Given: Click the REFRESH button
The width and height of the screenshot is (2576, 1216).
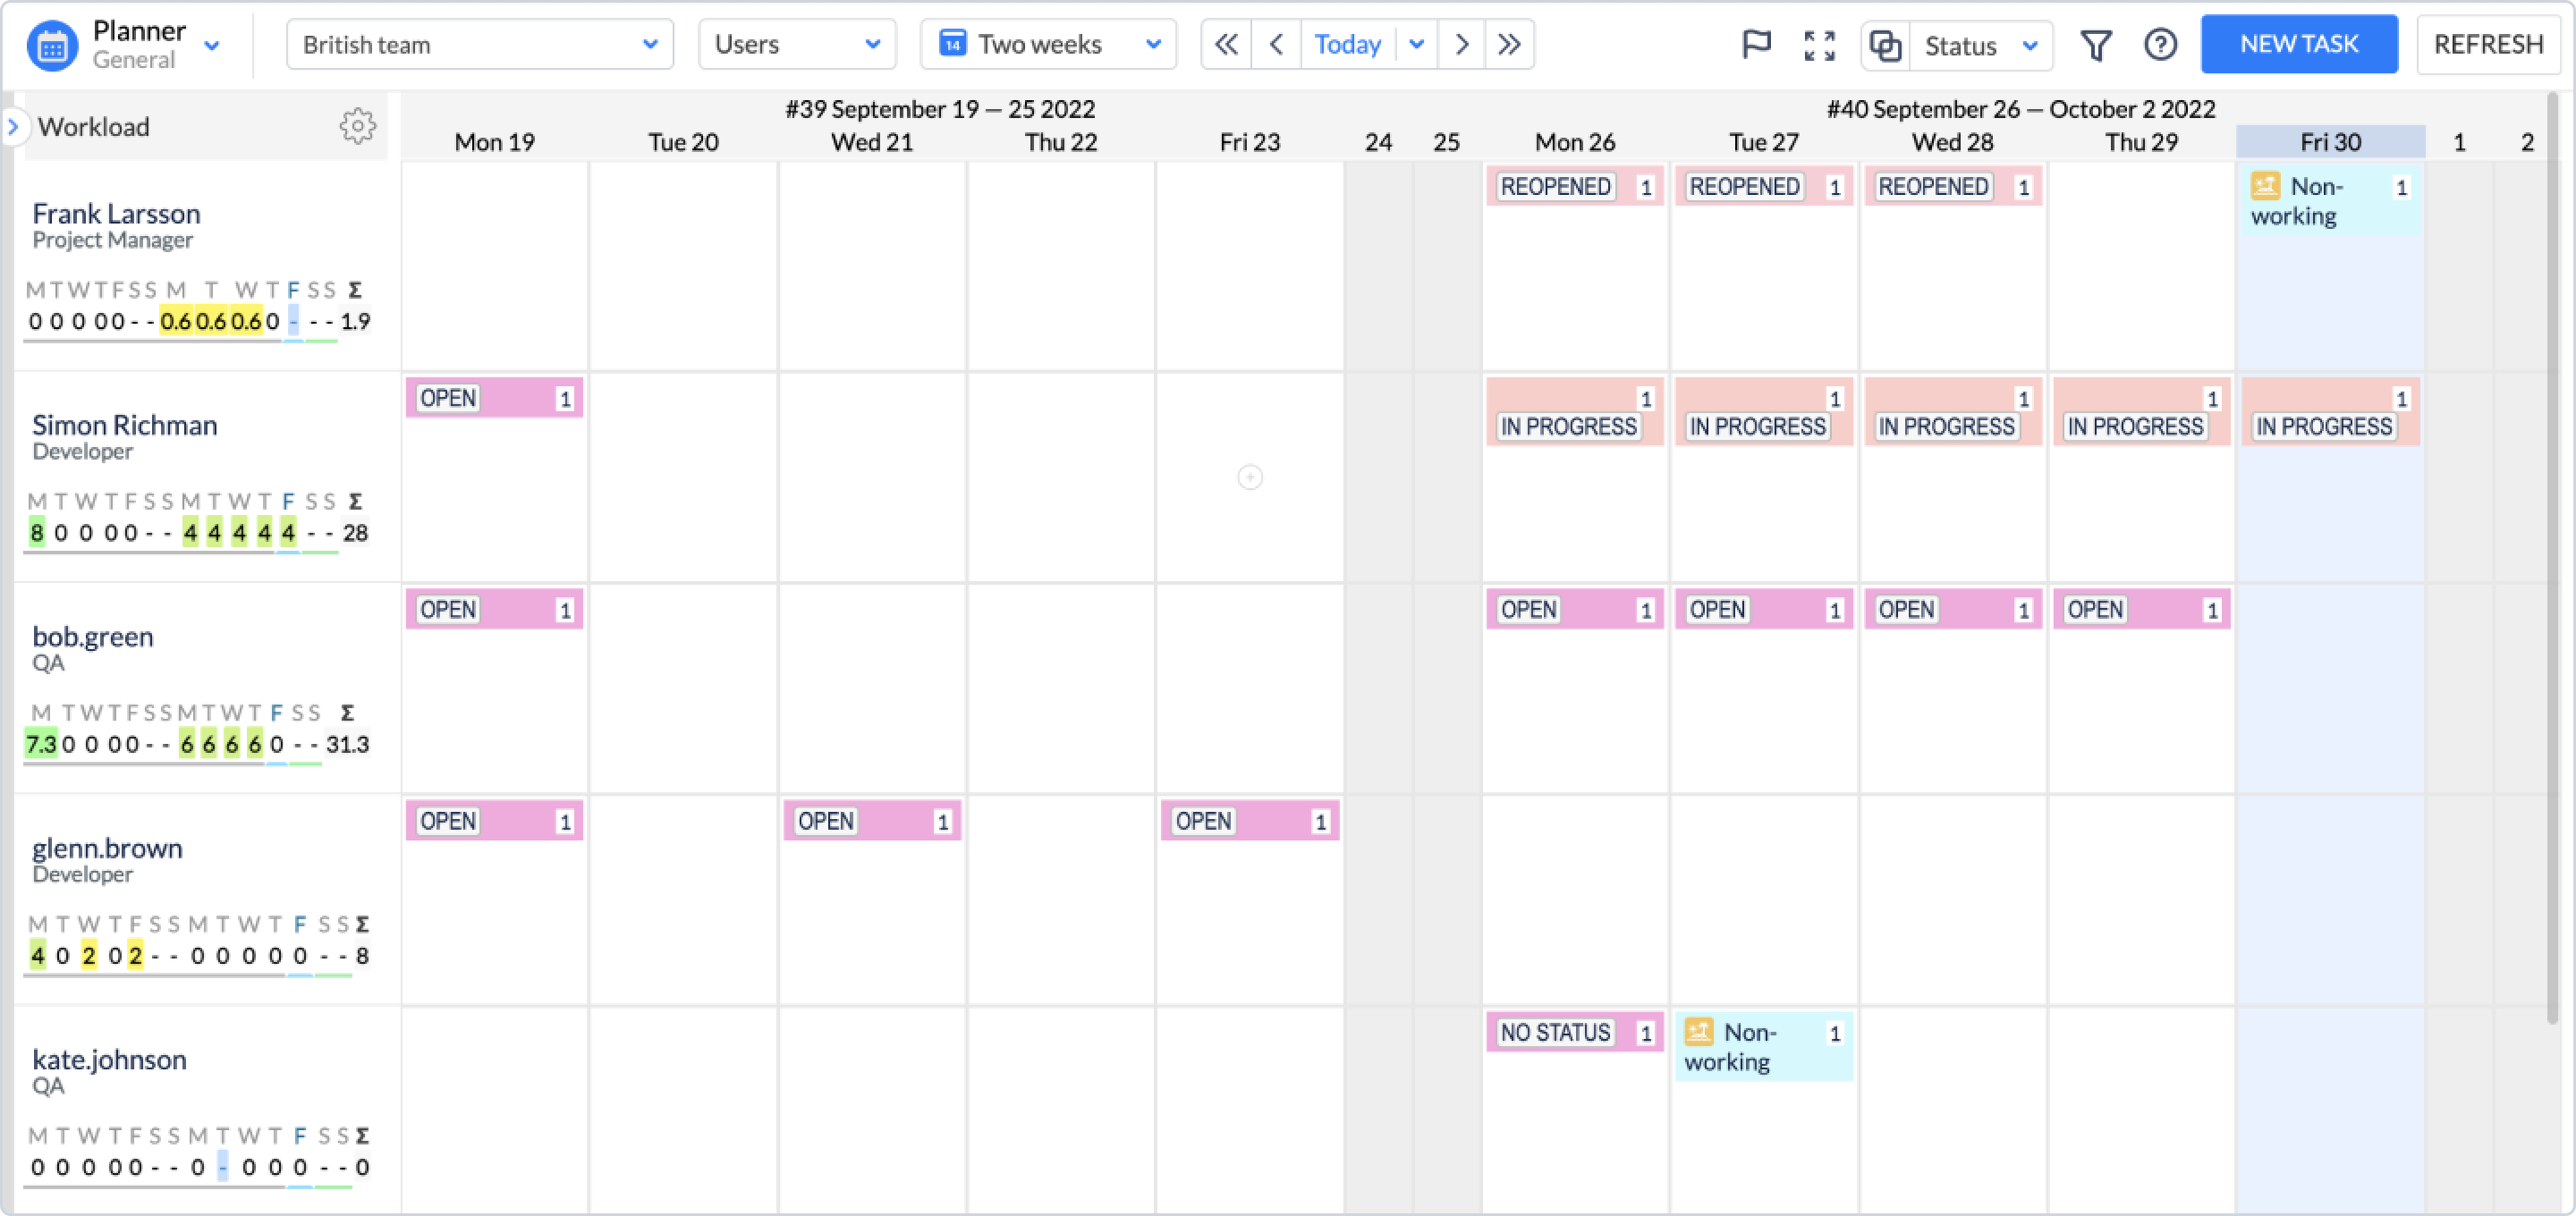Looking at the screenshot, I should pyautogui.click(x=2488, y=45).
